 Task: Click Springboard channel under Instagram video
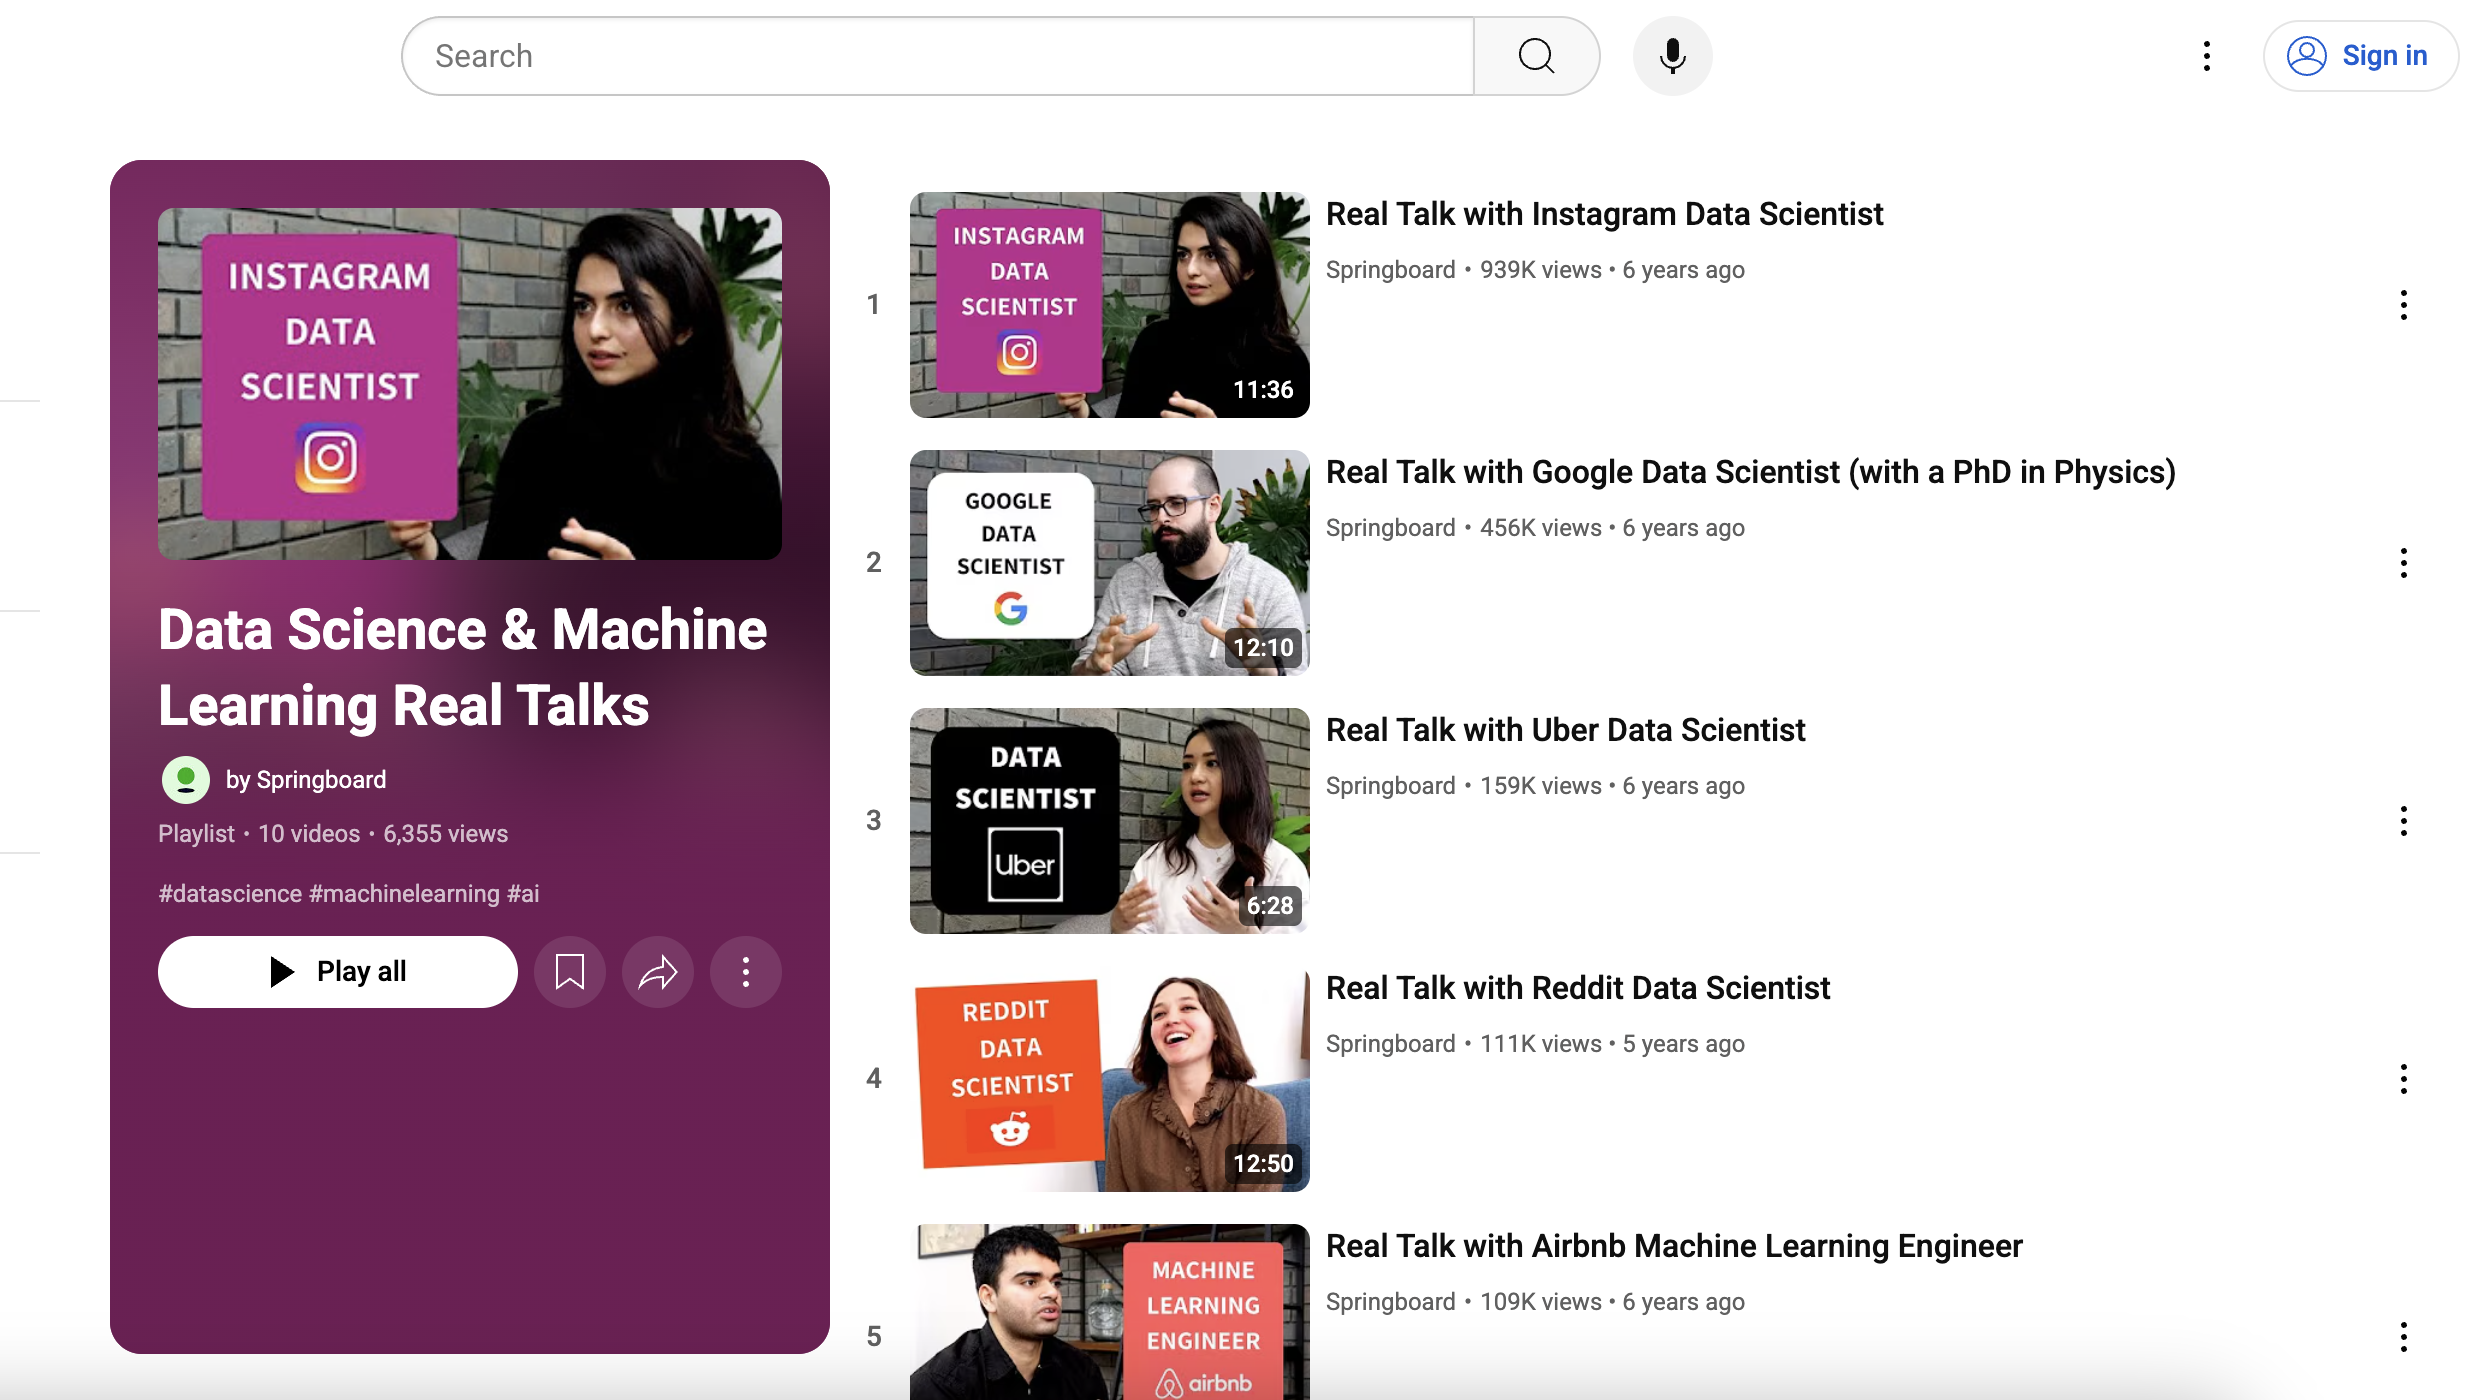[x=1390, y=270]
